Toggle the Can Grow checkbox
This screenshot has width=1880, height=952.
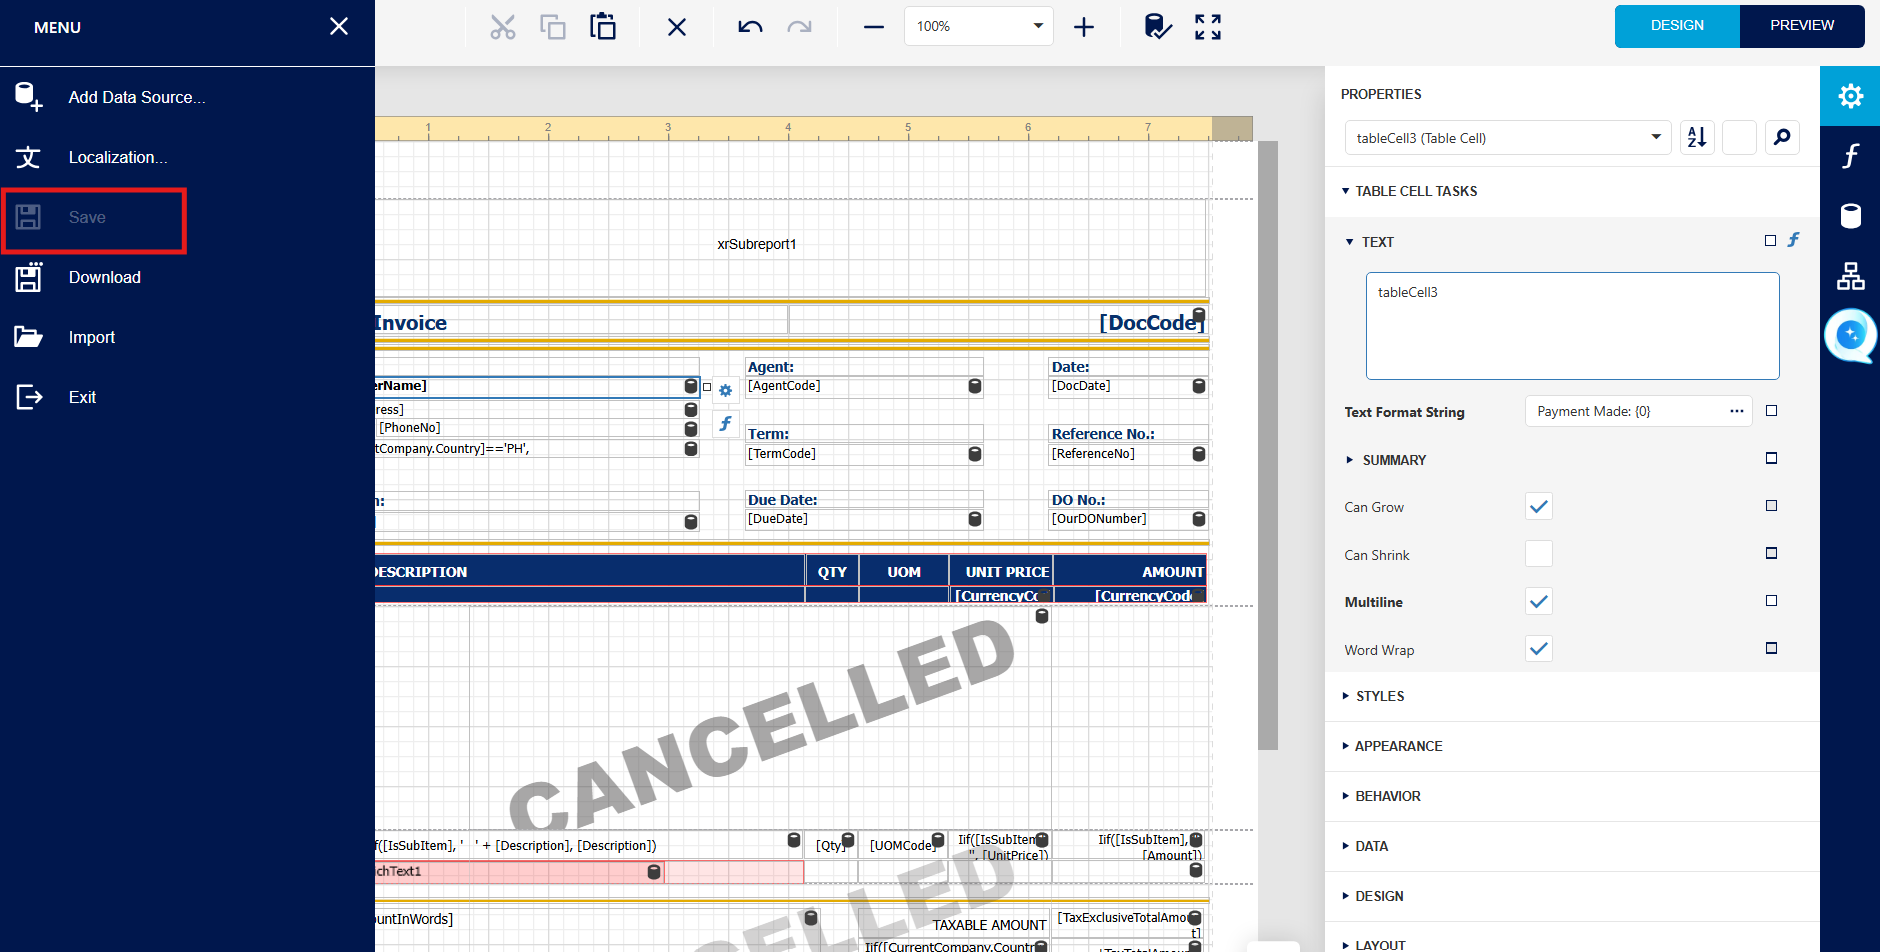click(1539, 506)
